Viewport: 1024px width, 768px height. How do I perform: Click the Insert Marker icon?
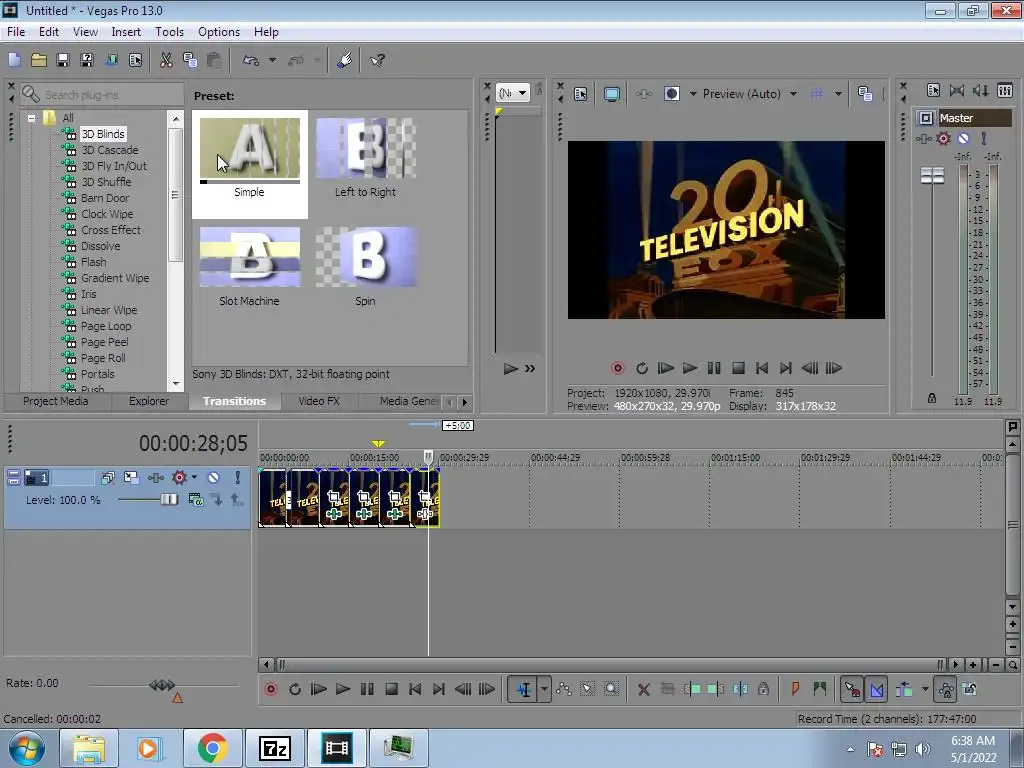click(x=795, y=689)
